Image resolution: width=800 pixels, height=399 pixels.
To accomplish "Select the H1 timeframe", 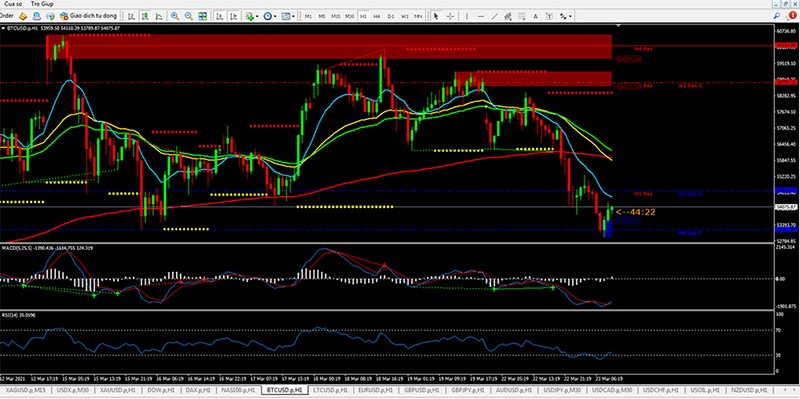I will pos(363,16).
